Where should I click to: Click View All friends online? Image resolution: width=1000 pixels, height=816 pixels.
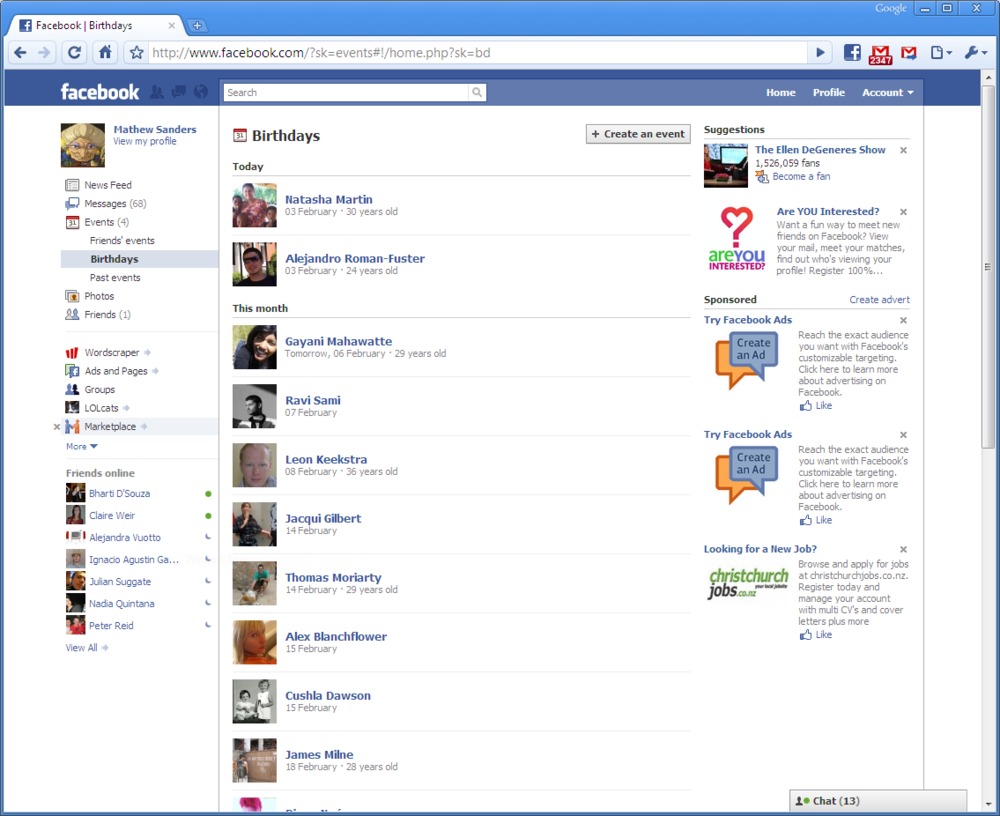coord(87,648)
